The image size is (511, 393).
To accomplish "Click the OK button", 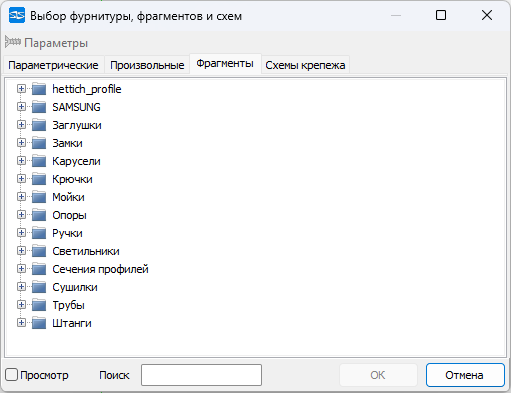I will click(378, 375).
